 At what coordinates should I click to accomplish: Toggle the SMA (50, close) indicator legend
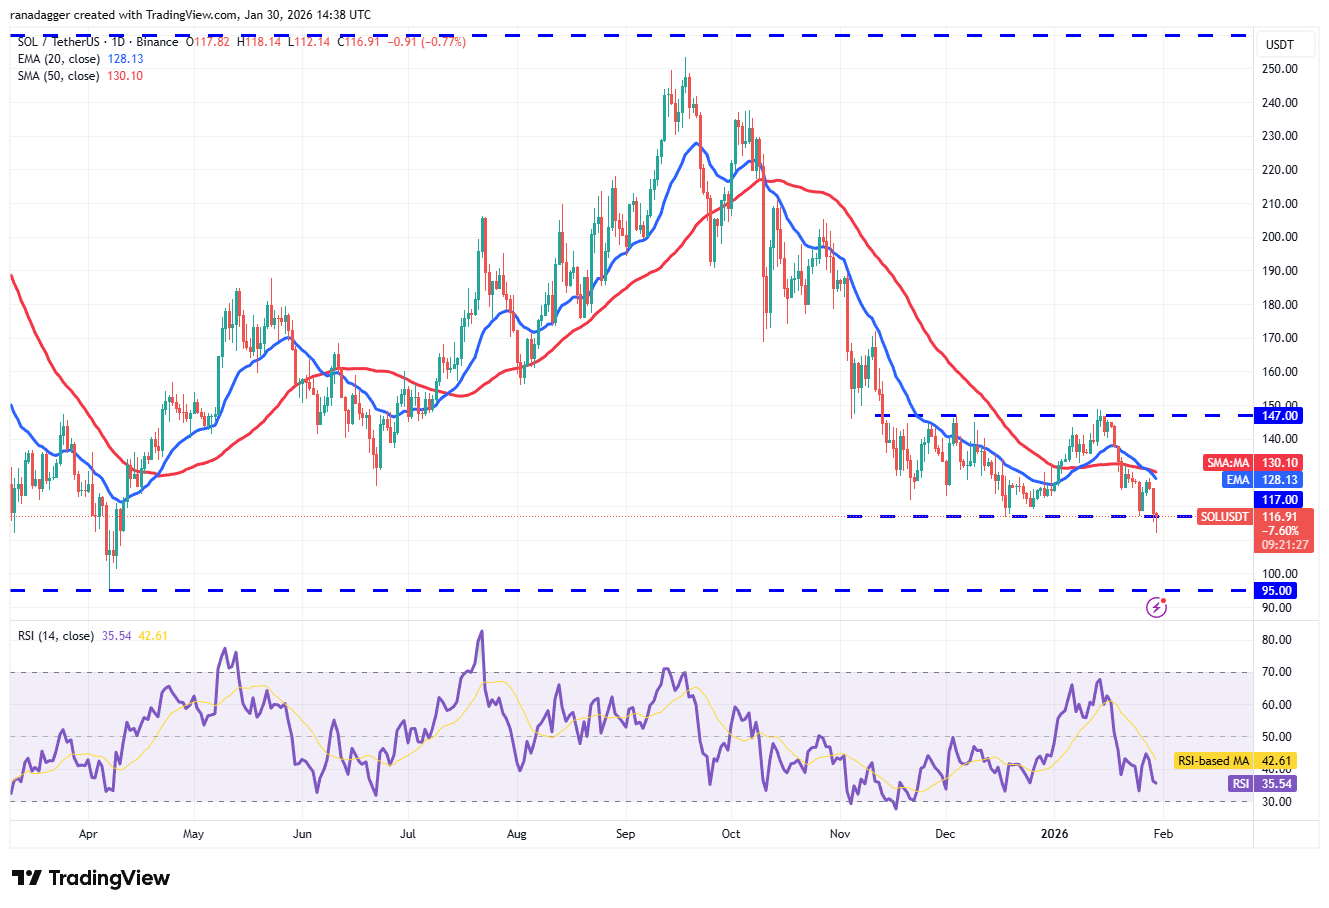coord(60,76)
